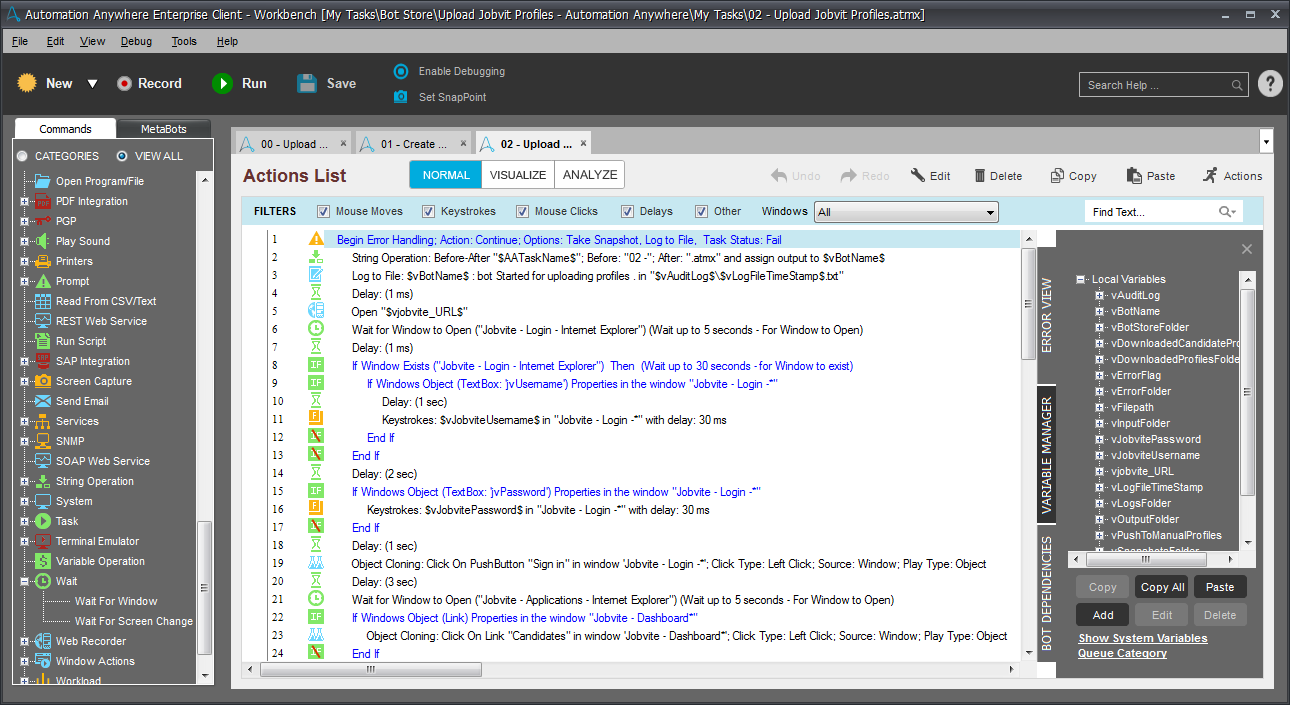Toggle the Keystrokes filter checkbox
Image resolution: width=1290 pixels, height=705 pixels.
click(x=428, y=212)
